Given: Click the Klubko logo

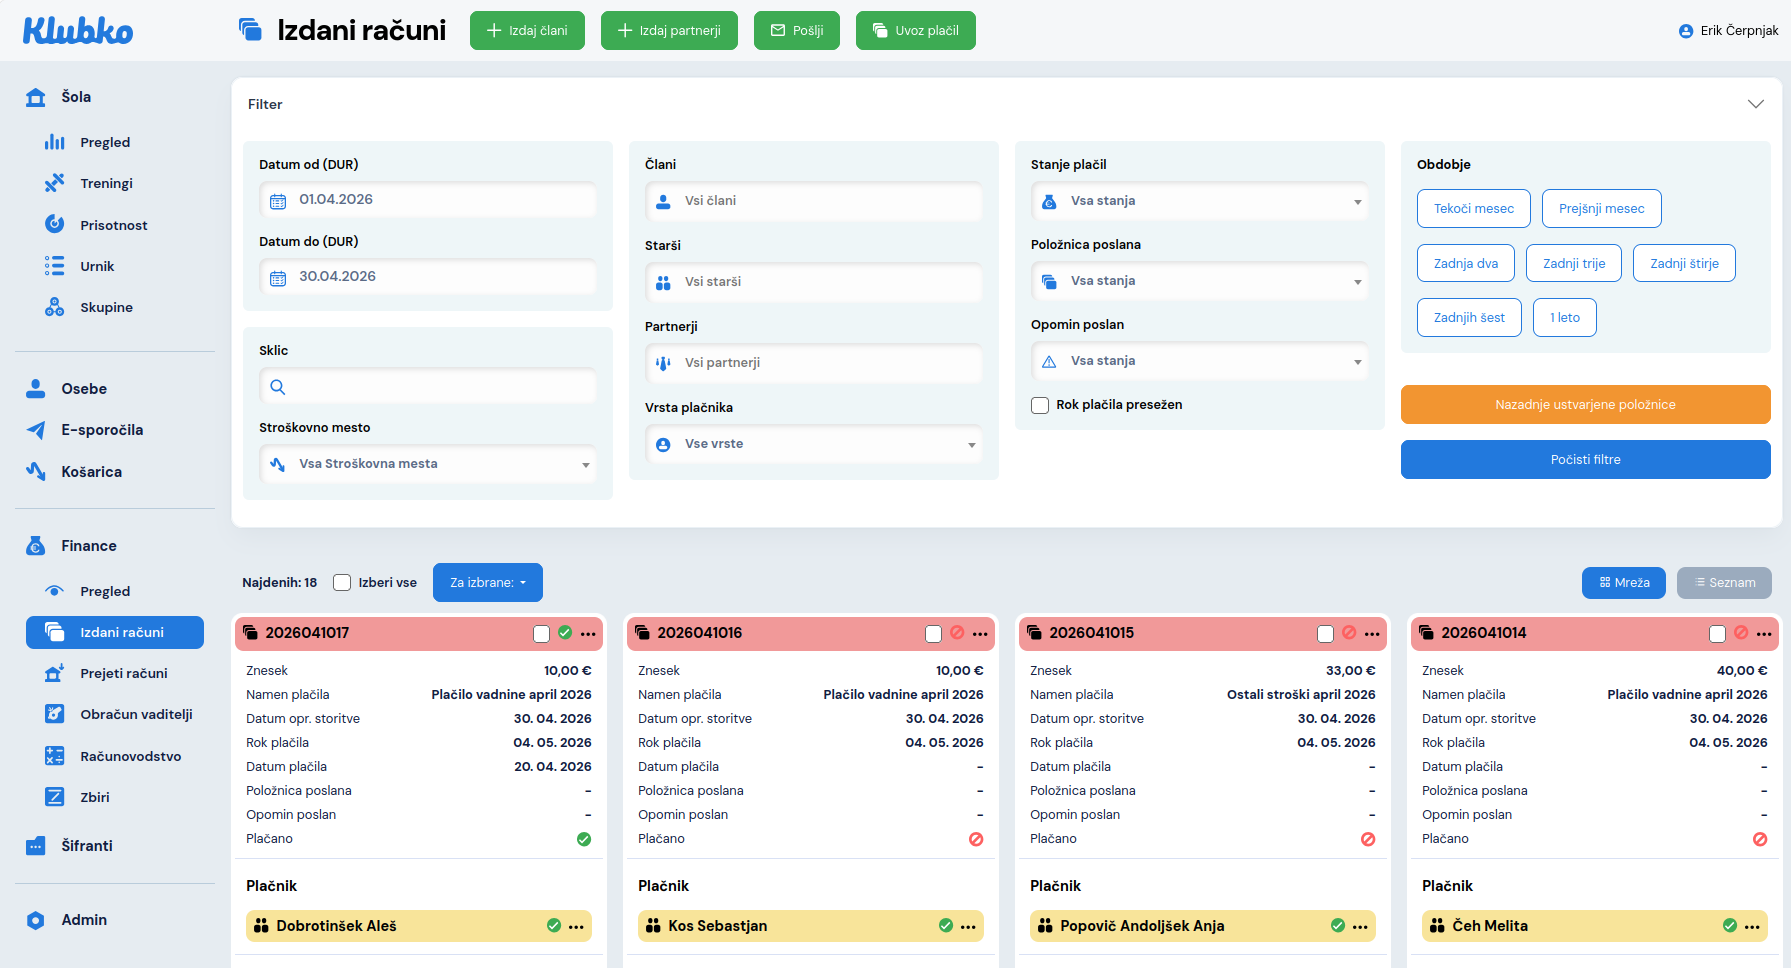Looking at the screenshot, I should click(78, 31).
